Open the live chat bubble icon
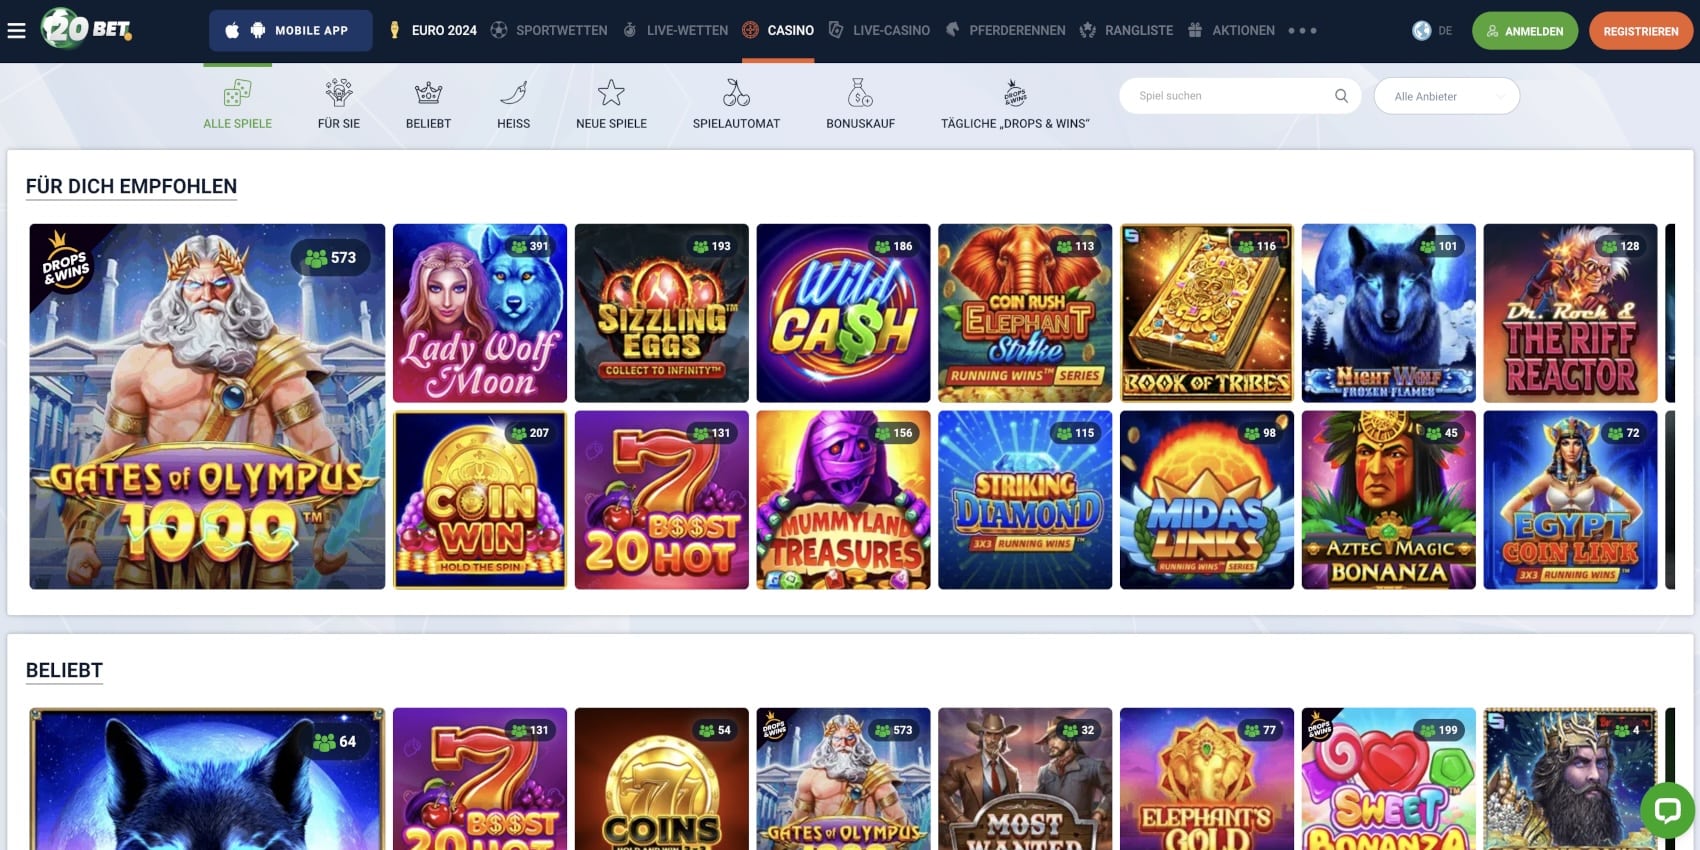The height and width of the screenshot is (850, 1700). pyautogui.click(x=1667, y=809)
